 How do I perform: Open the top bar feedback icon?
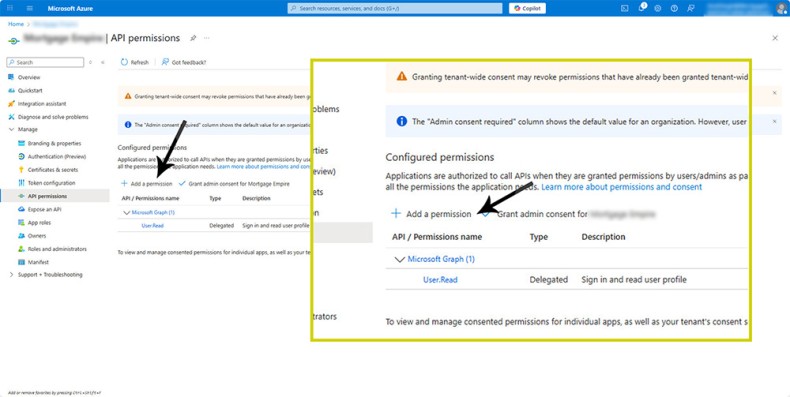click(x=691, y=9)
